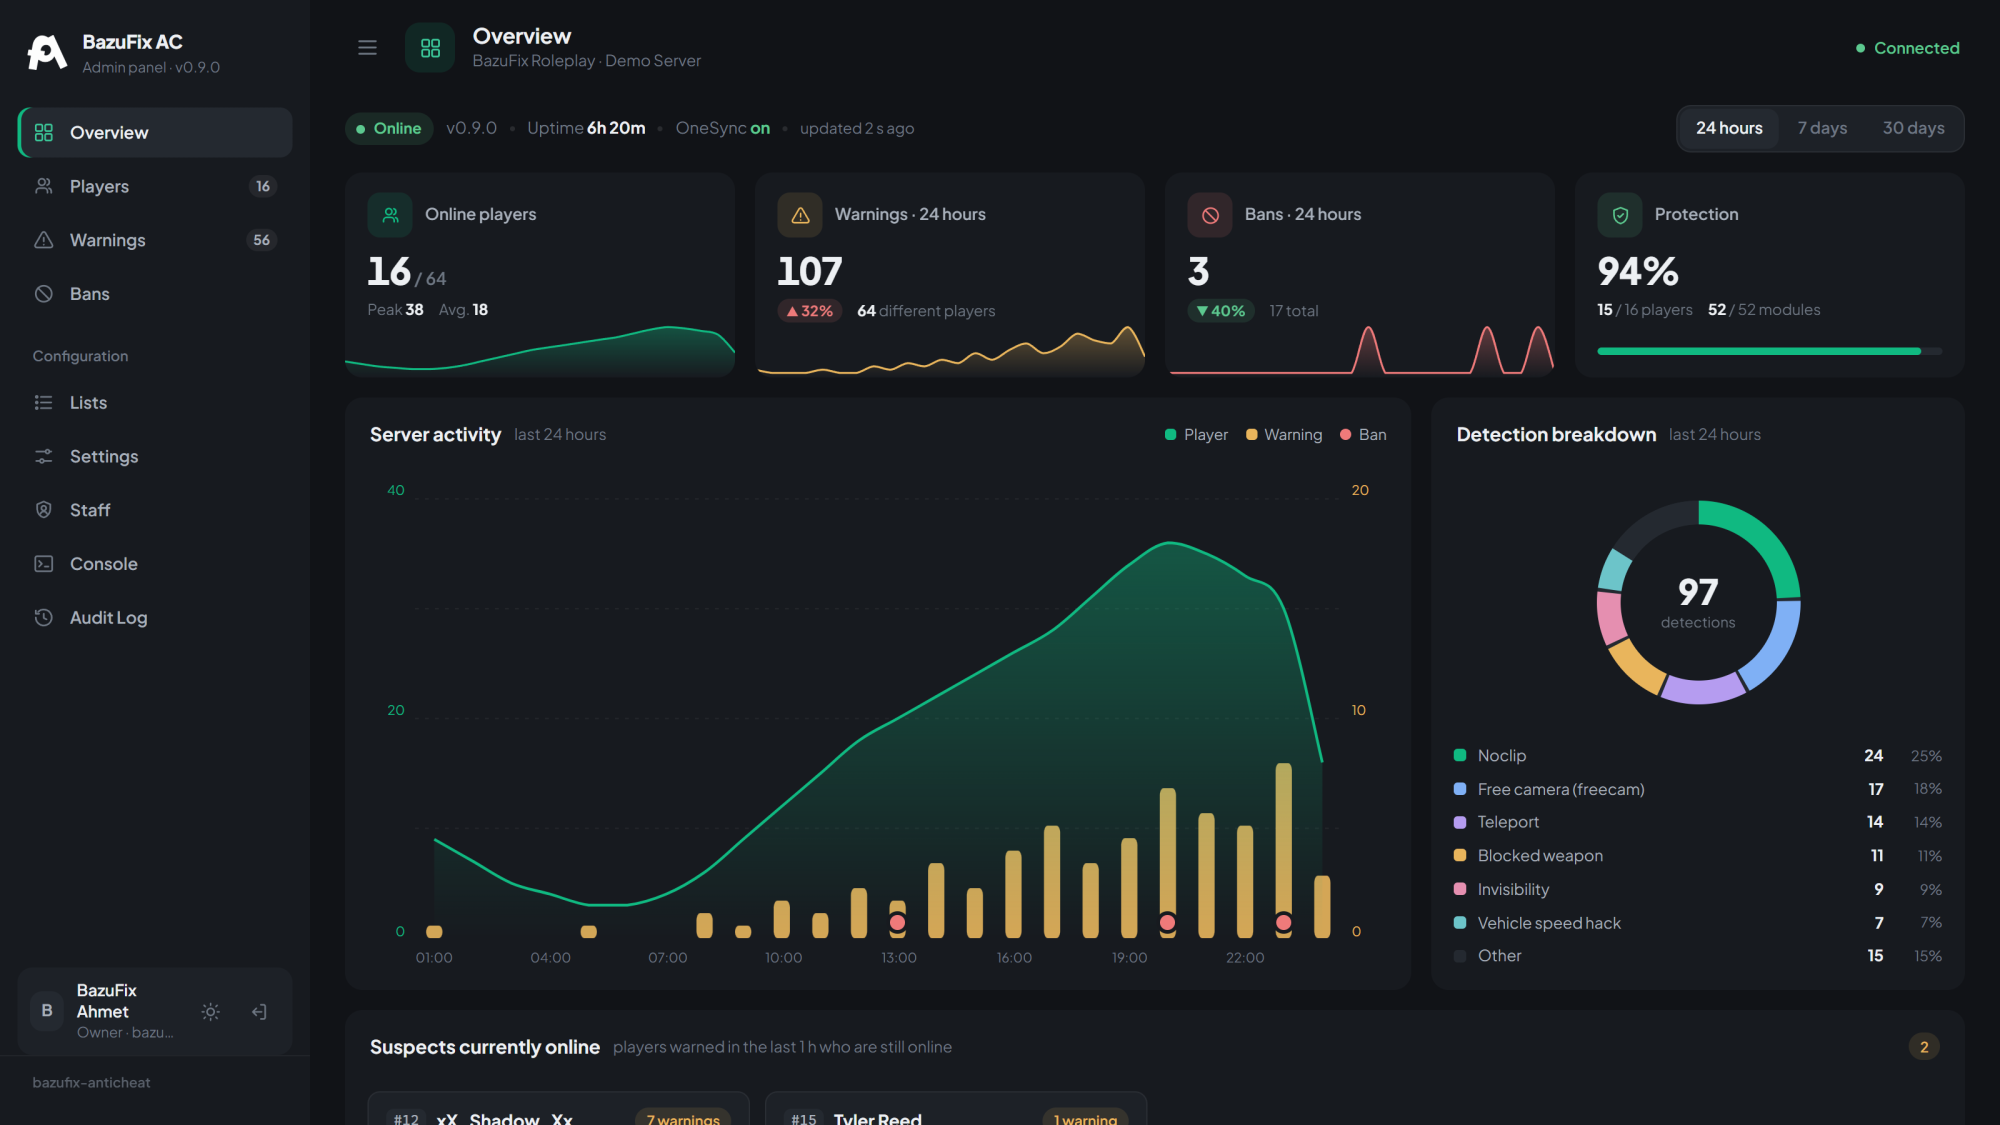Click the Other detection row
The image size is (2000, 1125).
pyautogui.click(x=1697, y=956)
